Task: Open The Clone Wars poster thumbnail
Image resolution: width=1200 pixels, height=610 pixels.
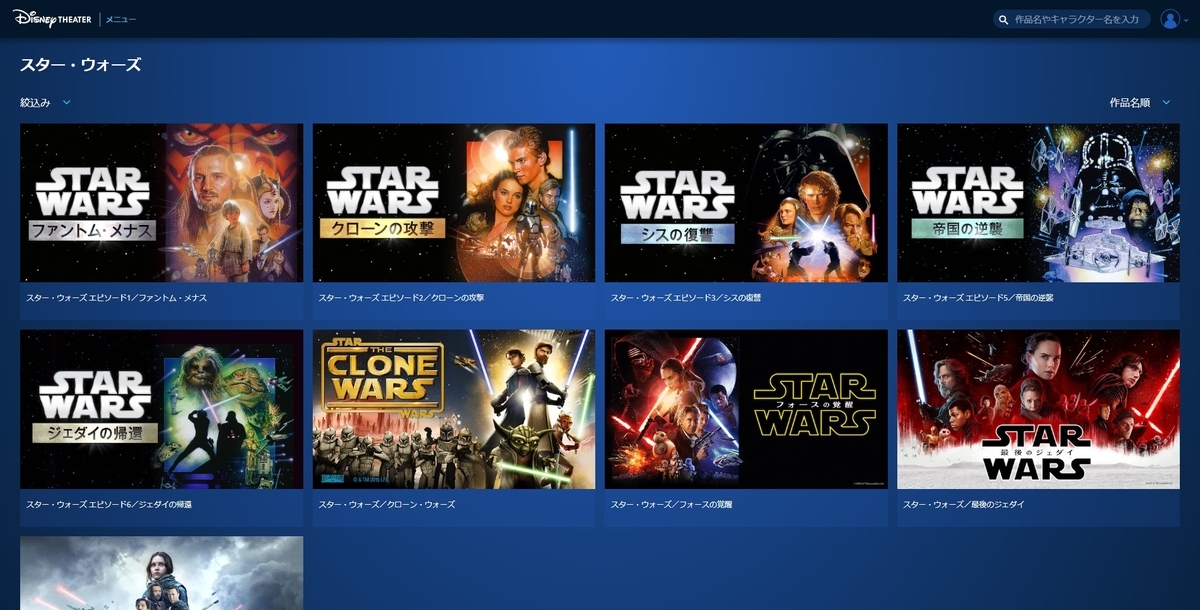Action: 454,409
